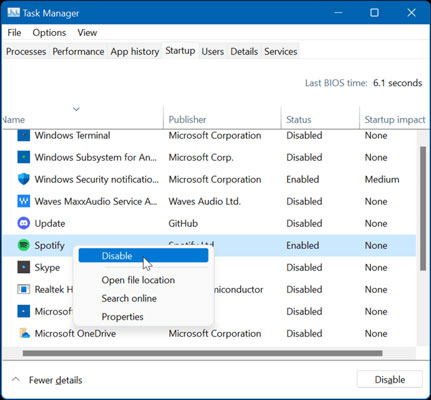Select the Windows Terminal row name
The width and height of the screenshot is (431, 400).
click(x=72, y=135)
